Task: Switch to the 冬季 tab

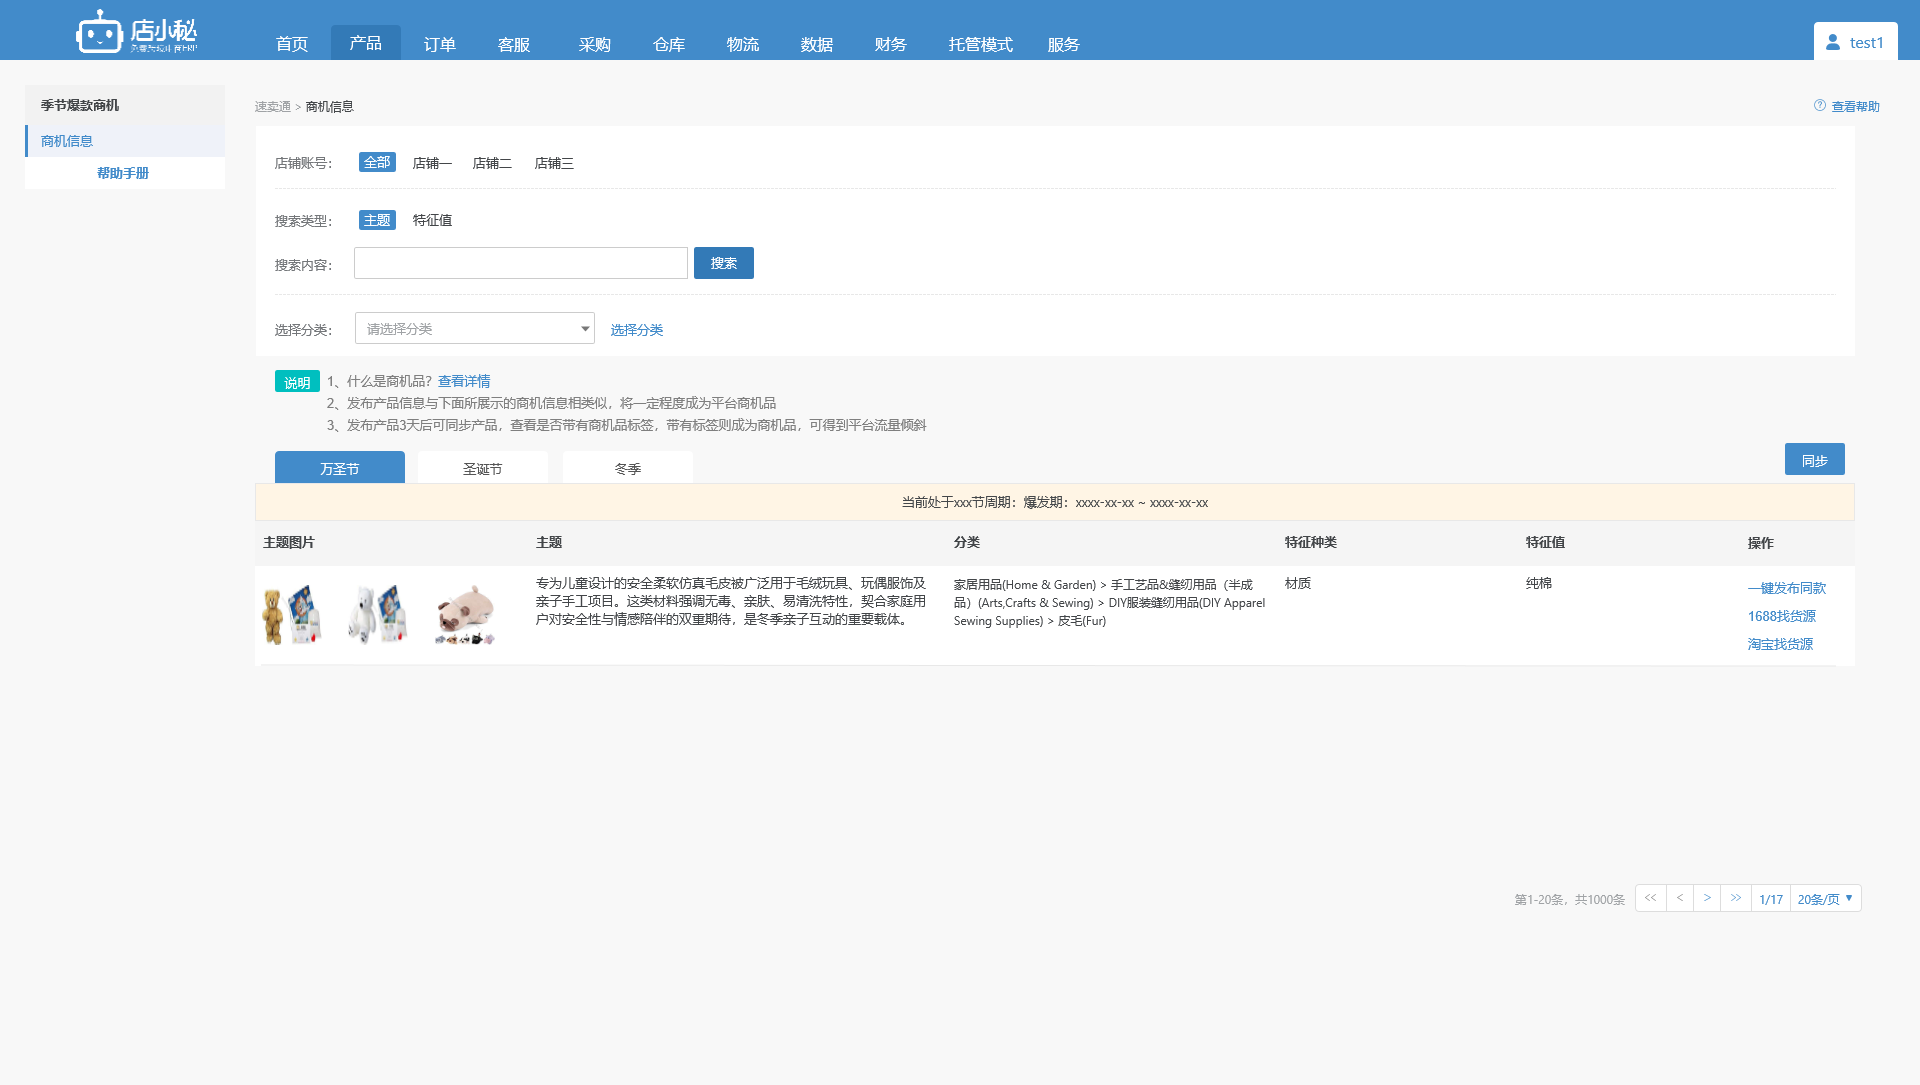Action: click(627, 468)
